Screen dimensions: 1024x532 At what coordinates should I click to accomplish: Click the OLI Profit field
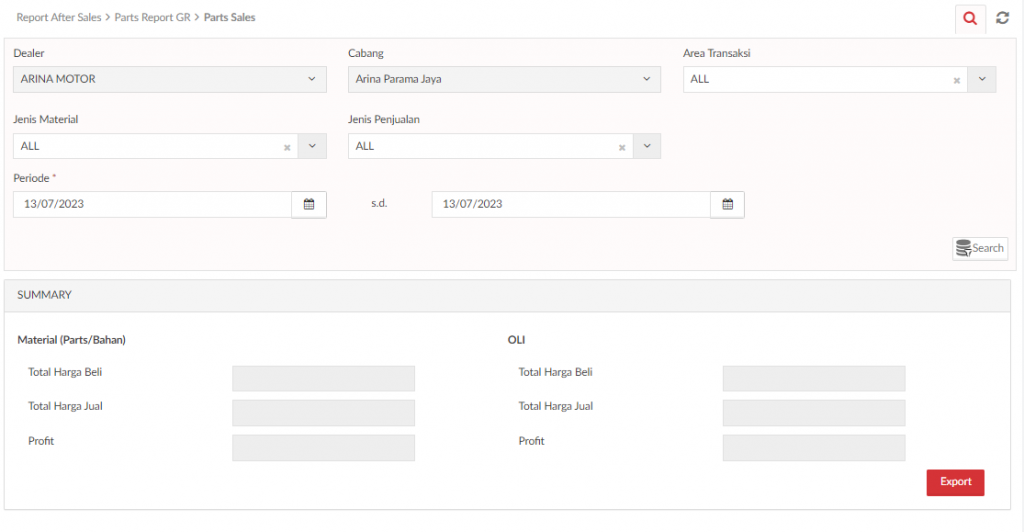(814, 448)
